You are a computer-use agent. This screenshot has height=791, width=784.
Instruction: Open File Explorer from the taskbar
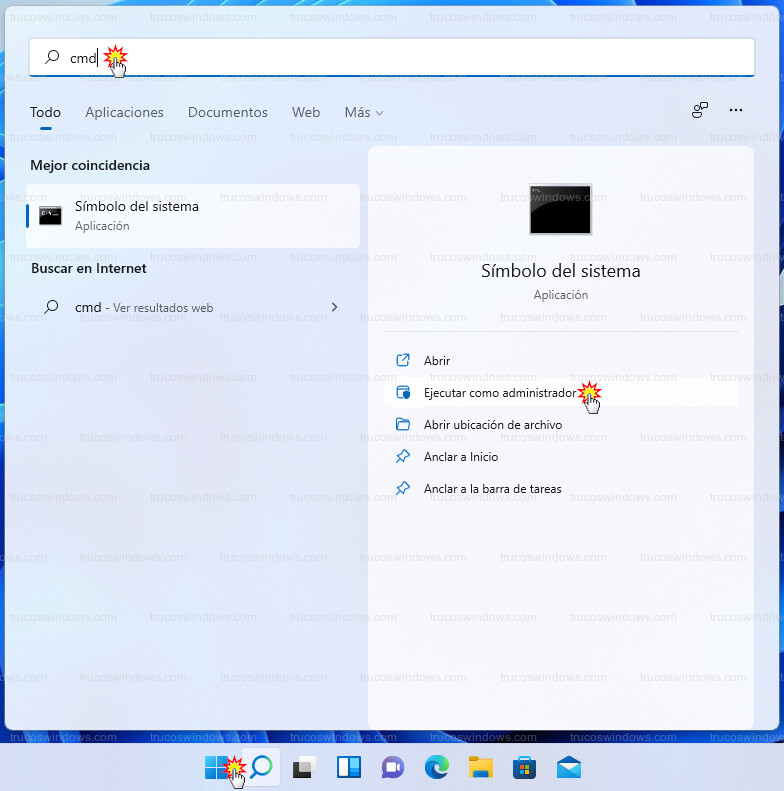click(x=481, y=768)
